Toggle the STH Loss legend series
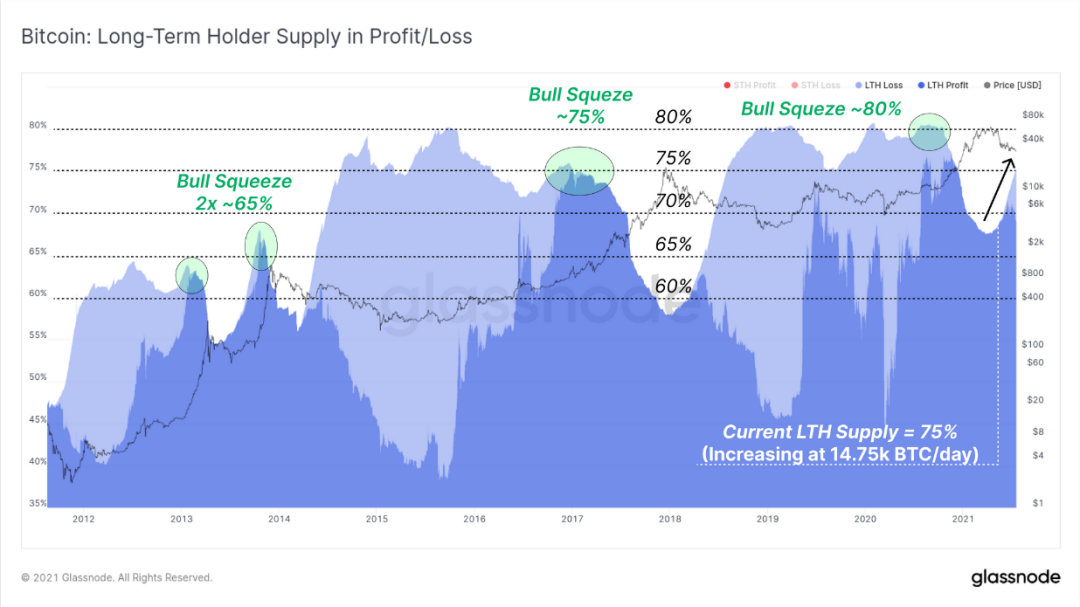The height and width of the screenshot is (607, 1080). [x=816, y=85]
